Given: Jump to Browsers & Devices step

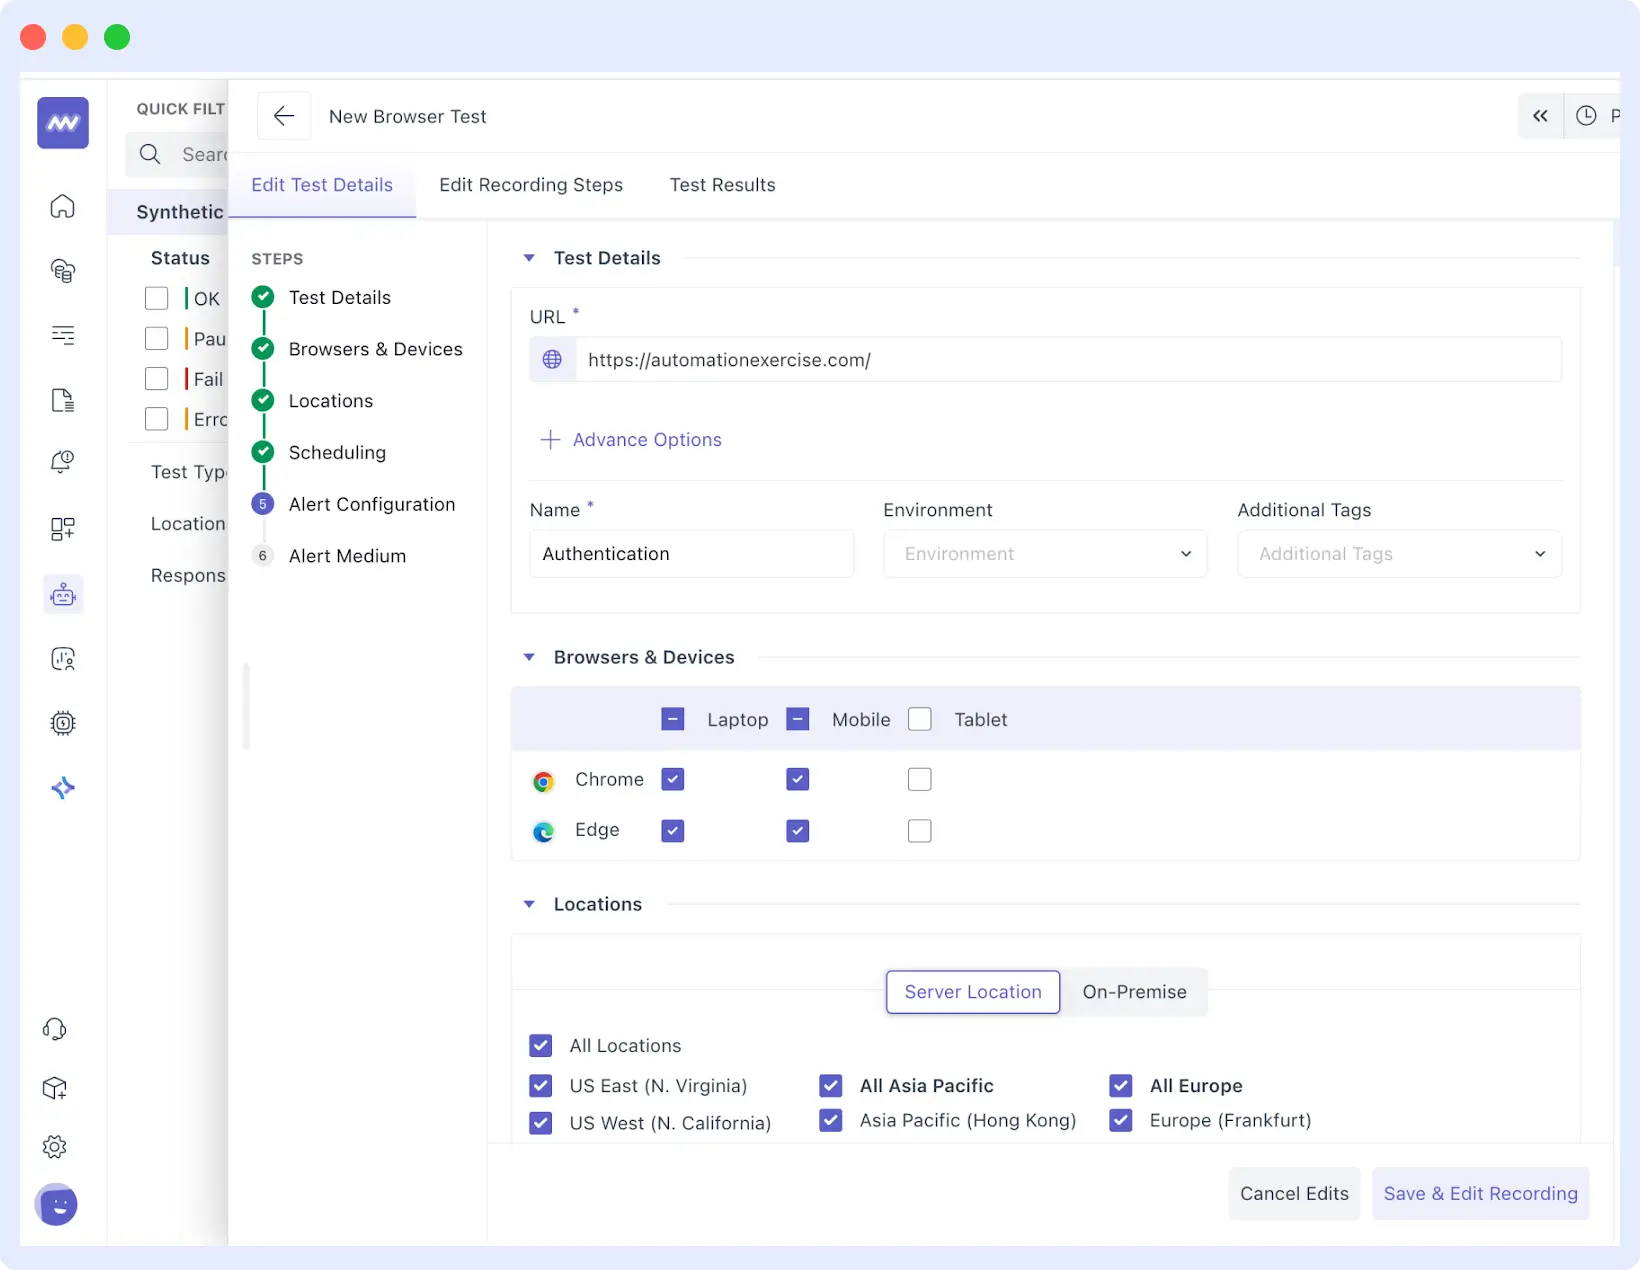Looking at the screenshot, I should tap(376, 349).
